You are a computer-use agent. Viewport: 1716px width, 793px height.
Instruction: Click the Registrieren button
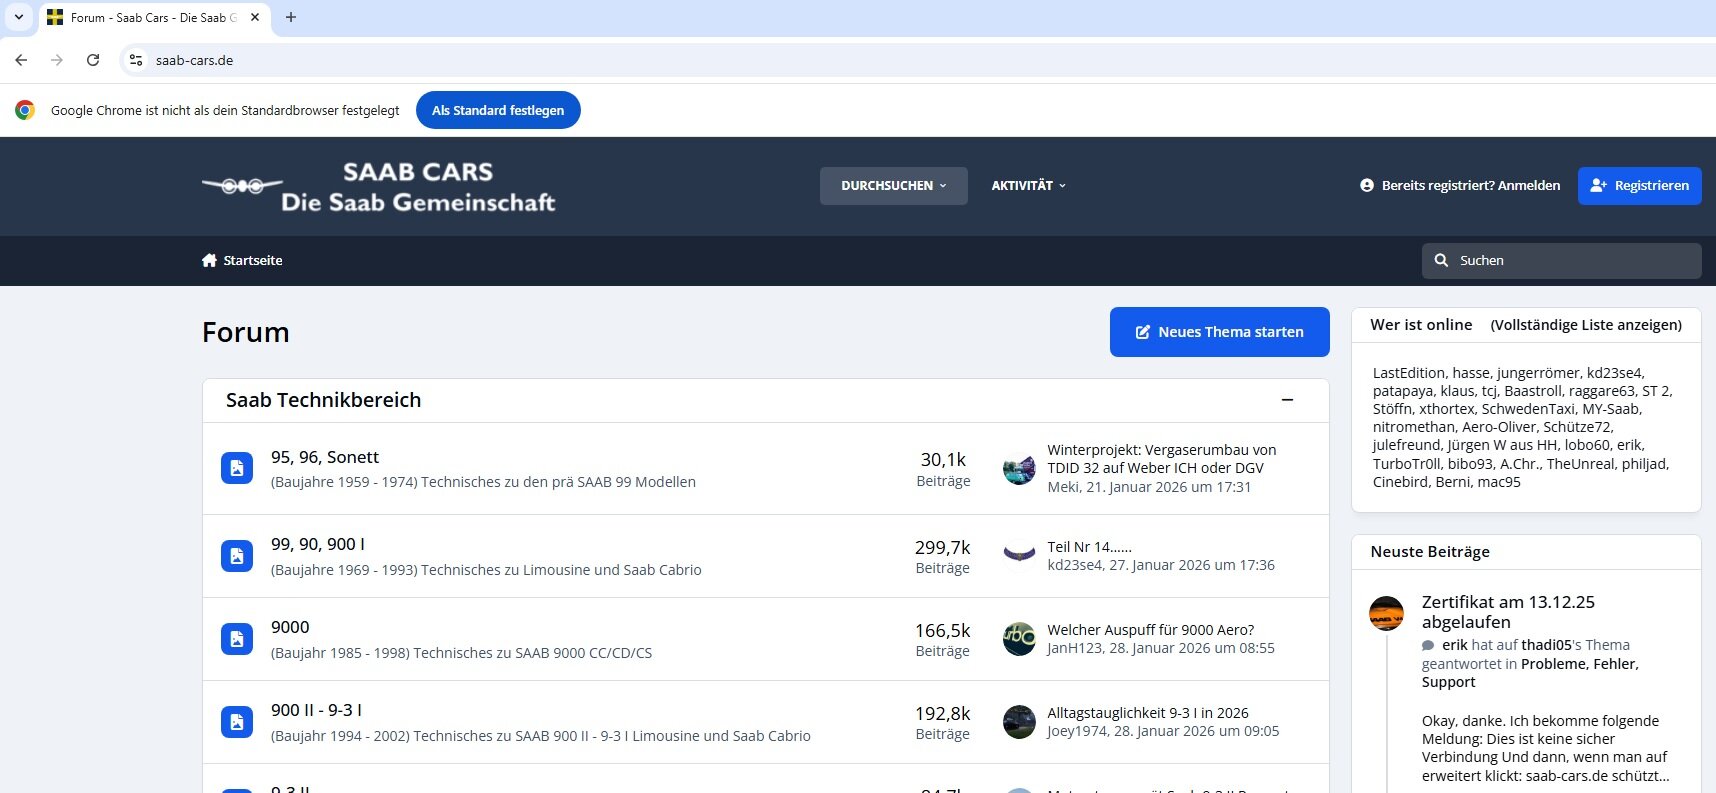click(1639, 186)
